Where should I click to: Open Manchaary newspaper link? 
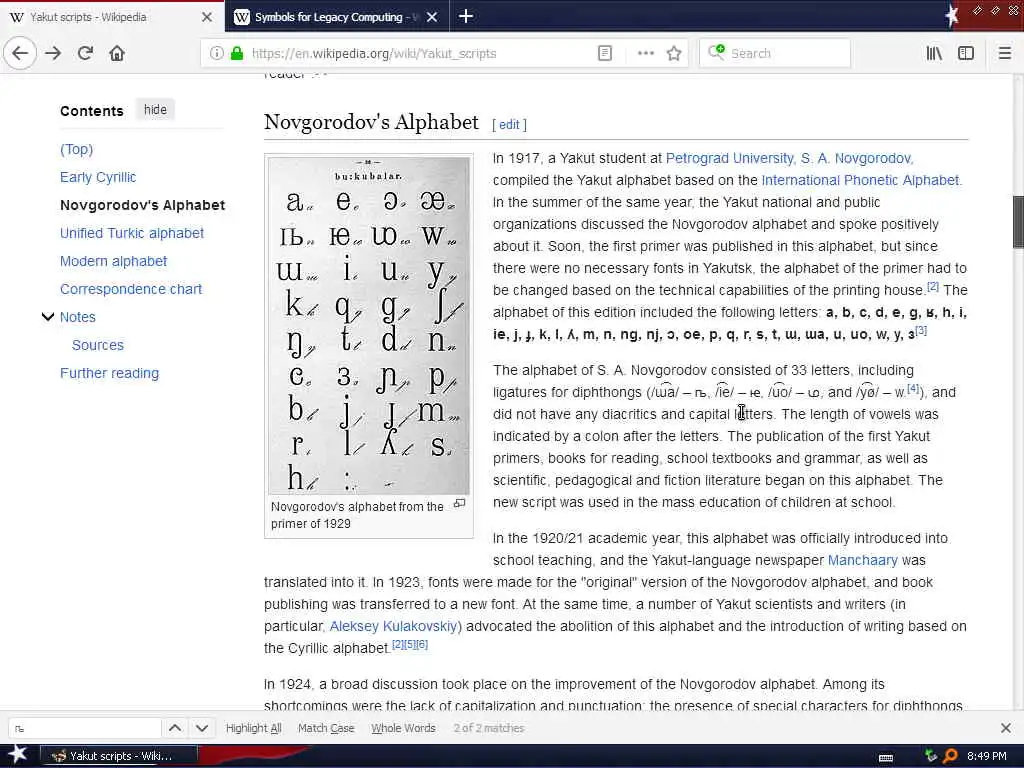(x=862, y=560)
